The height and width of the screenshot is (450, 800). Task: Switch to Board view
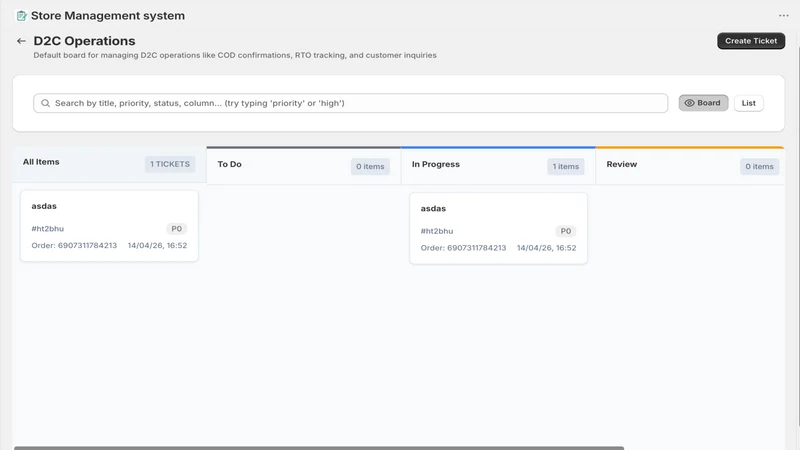[703, 103]
